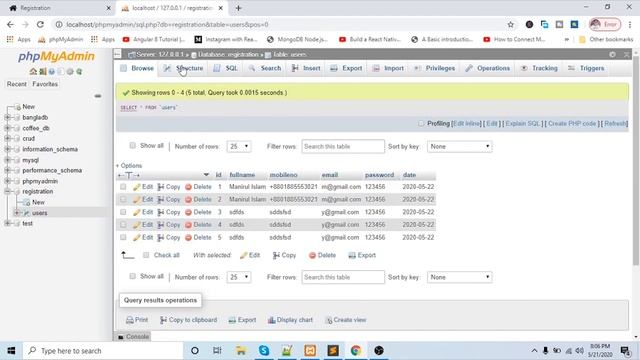The image size is (640, 360).
Task: Click the Edit pencil for row id 1
Action: coord(137,187)
